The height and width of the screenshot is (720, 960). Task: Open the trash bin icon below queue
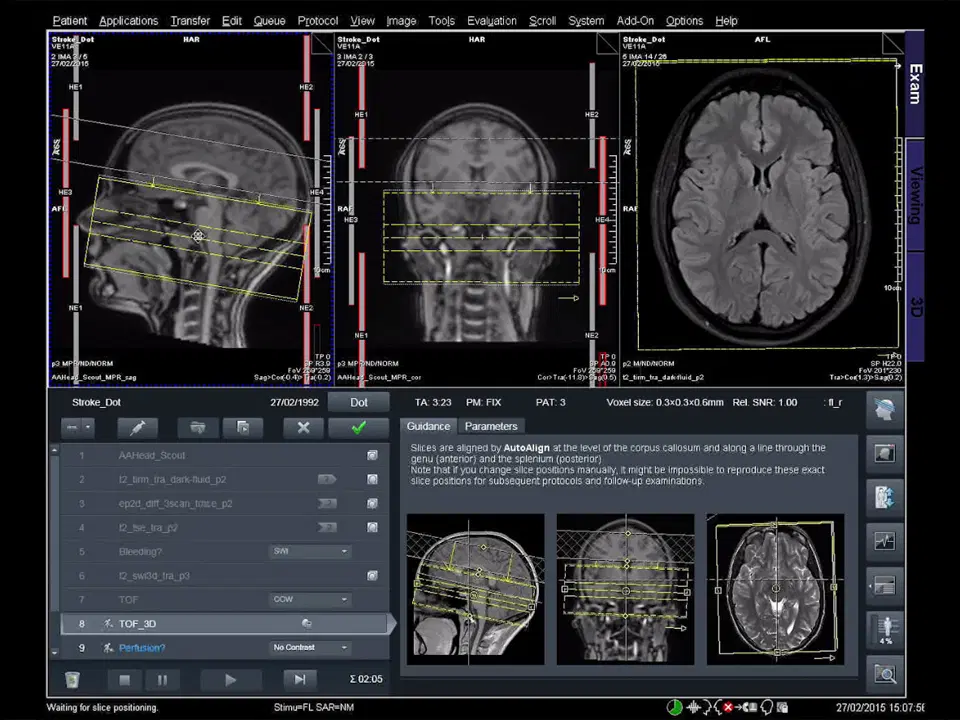pos(72,680)
